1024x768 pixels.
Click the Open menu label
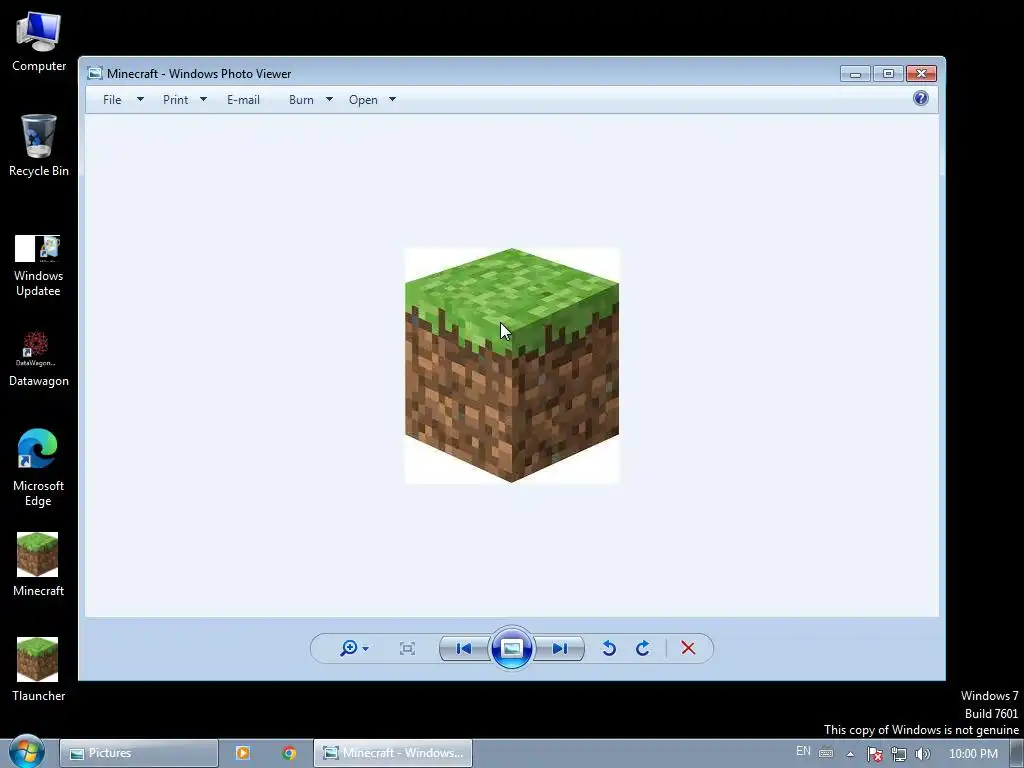click(363, 100)
